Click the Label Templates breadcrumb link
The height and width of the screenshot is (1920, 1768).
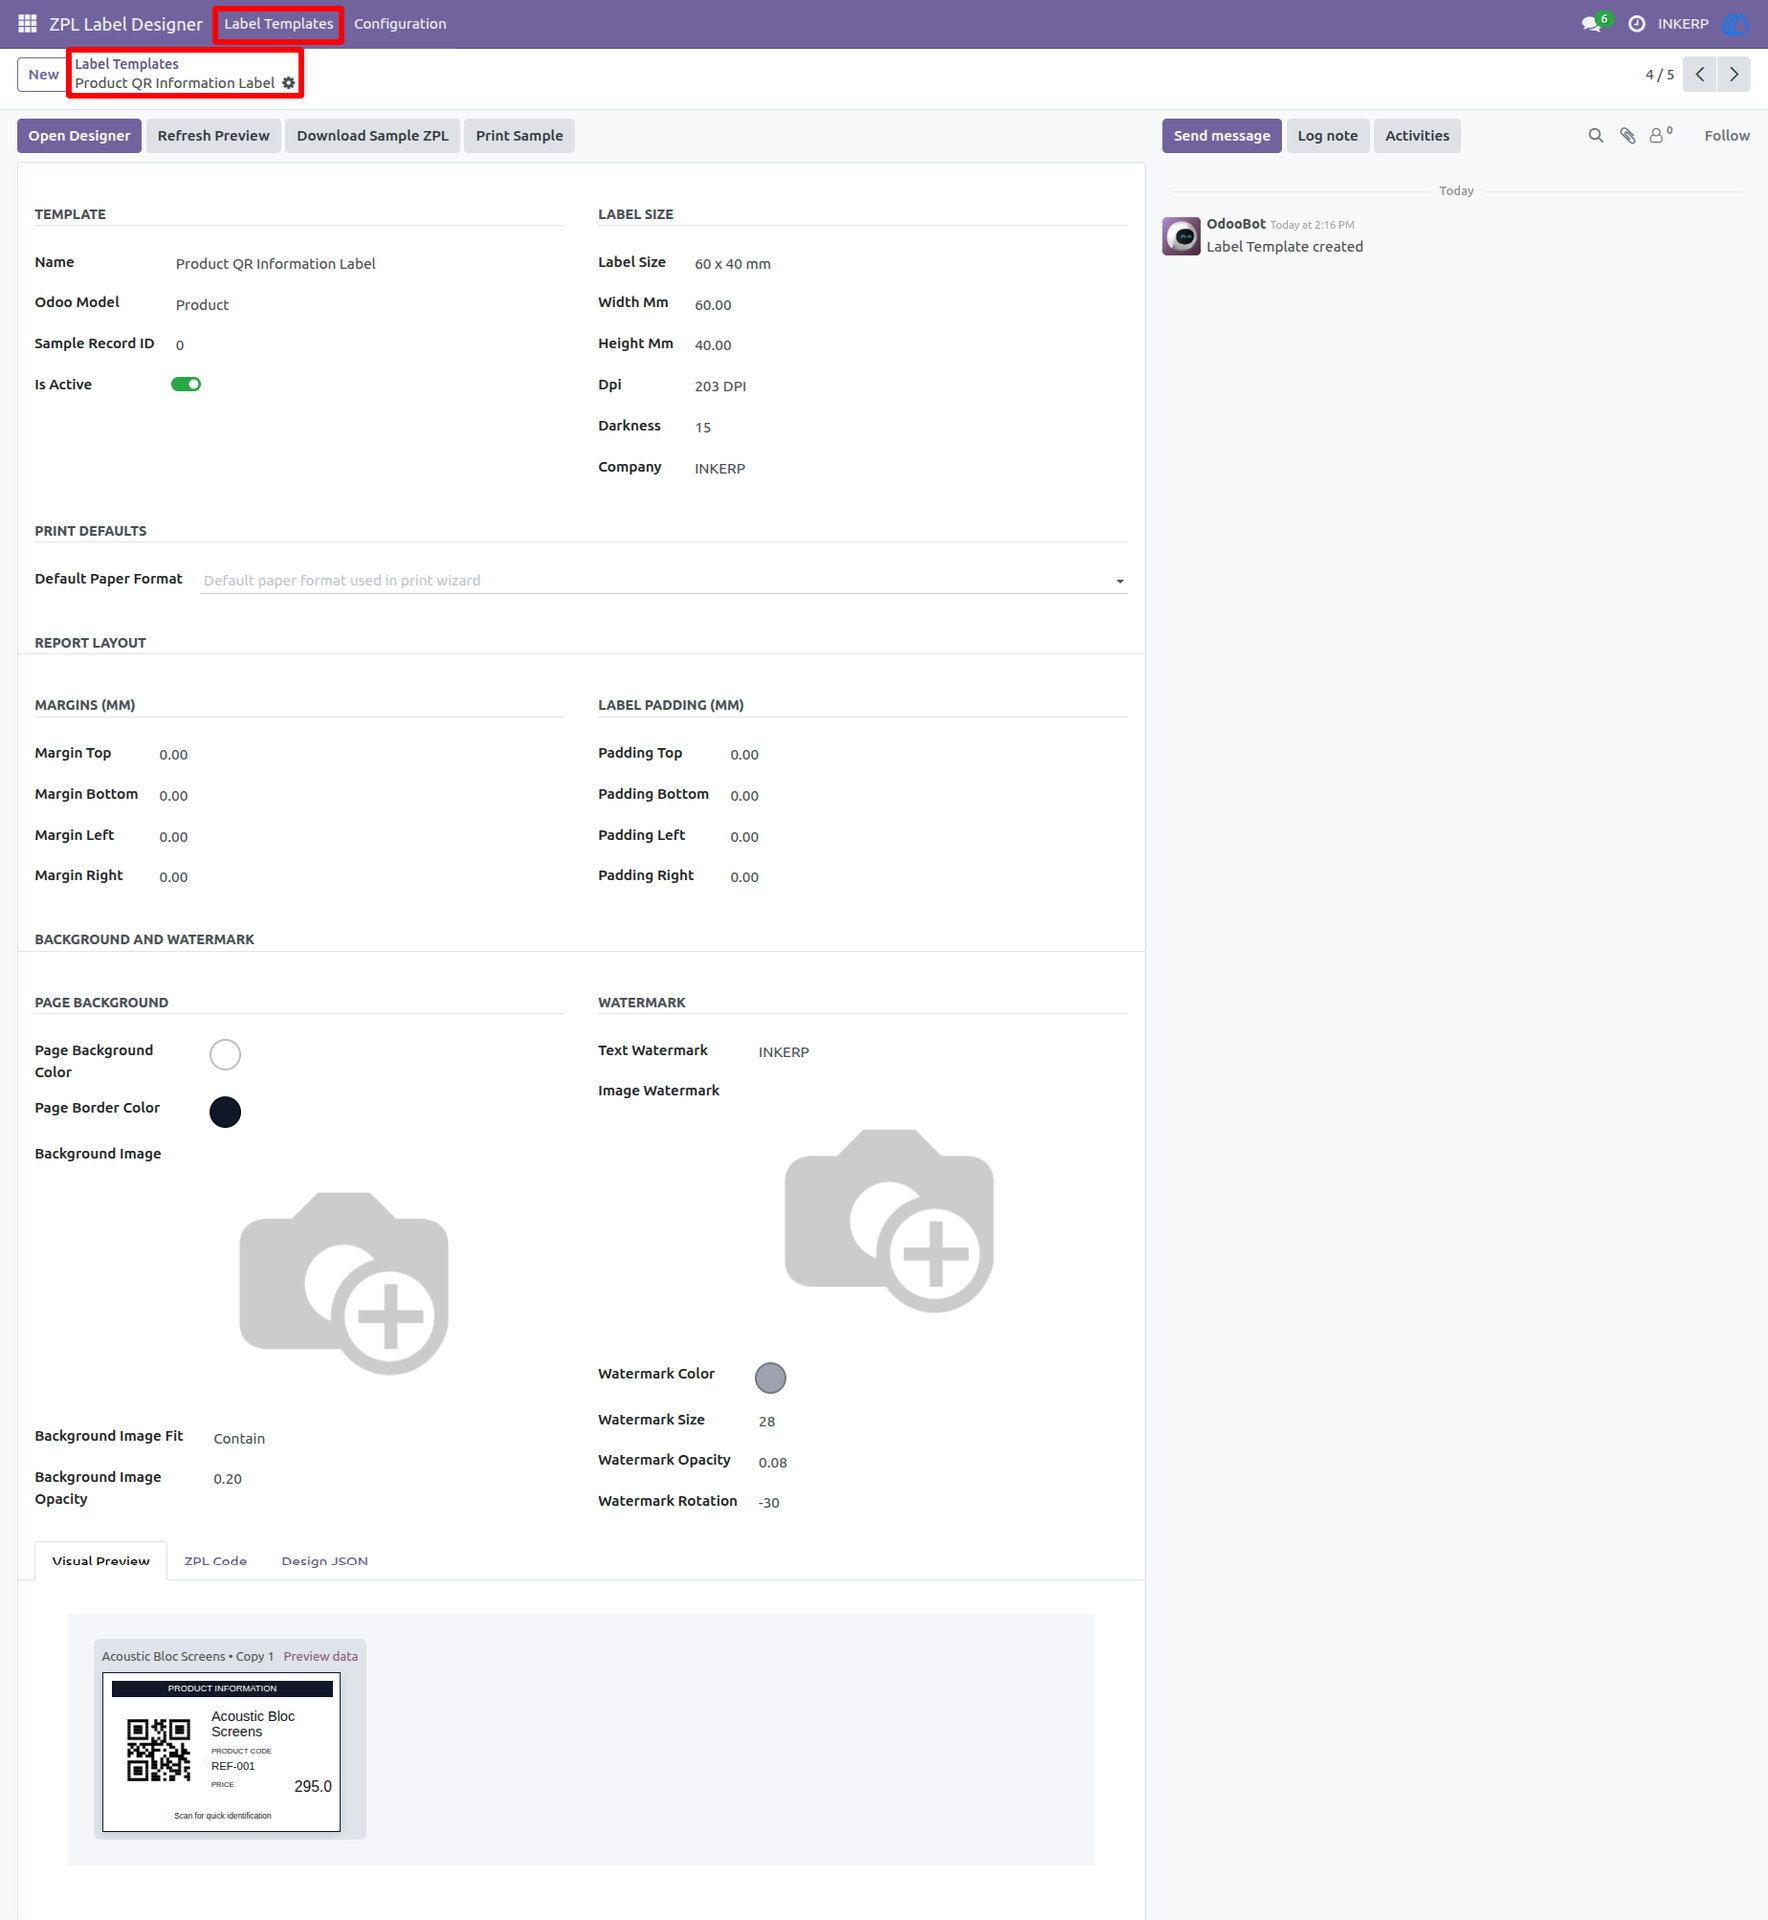[126, 64]
